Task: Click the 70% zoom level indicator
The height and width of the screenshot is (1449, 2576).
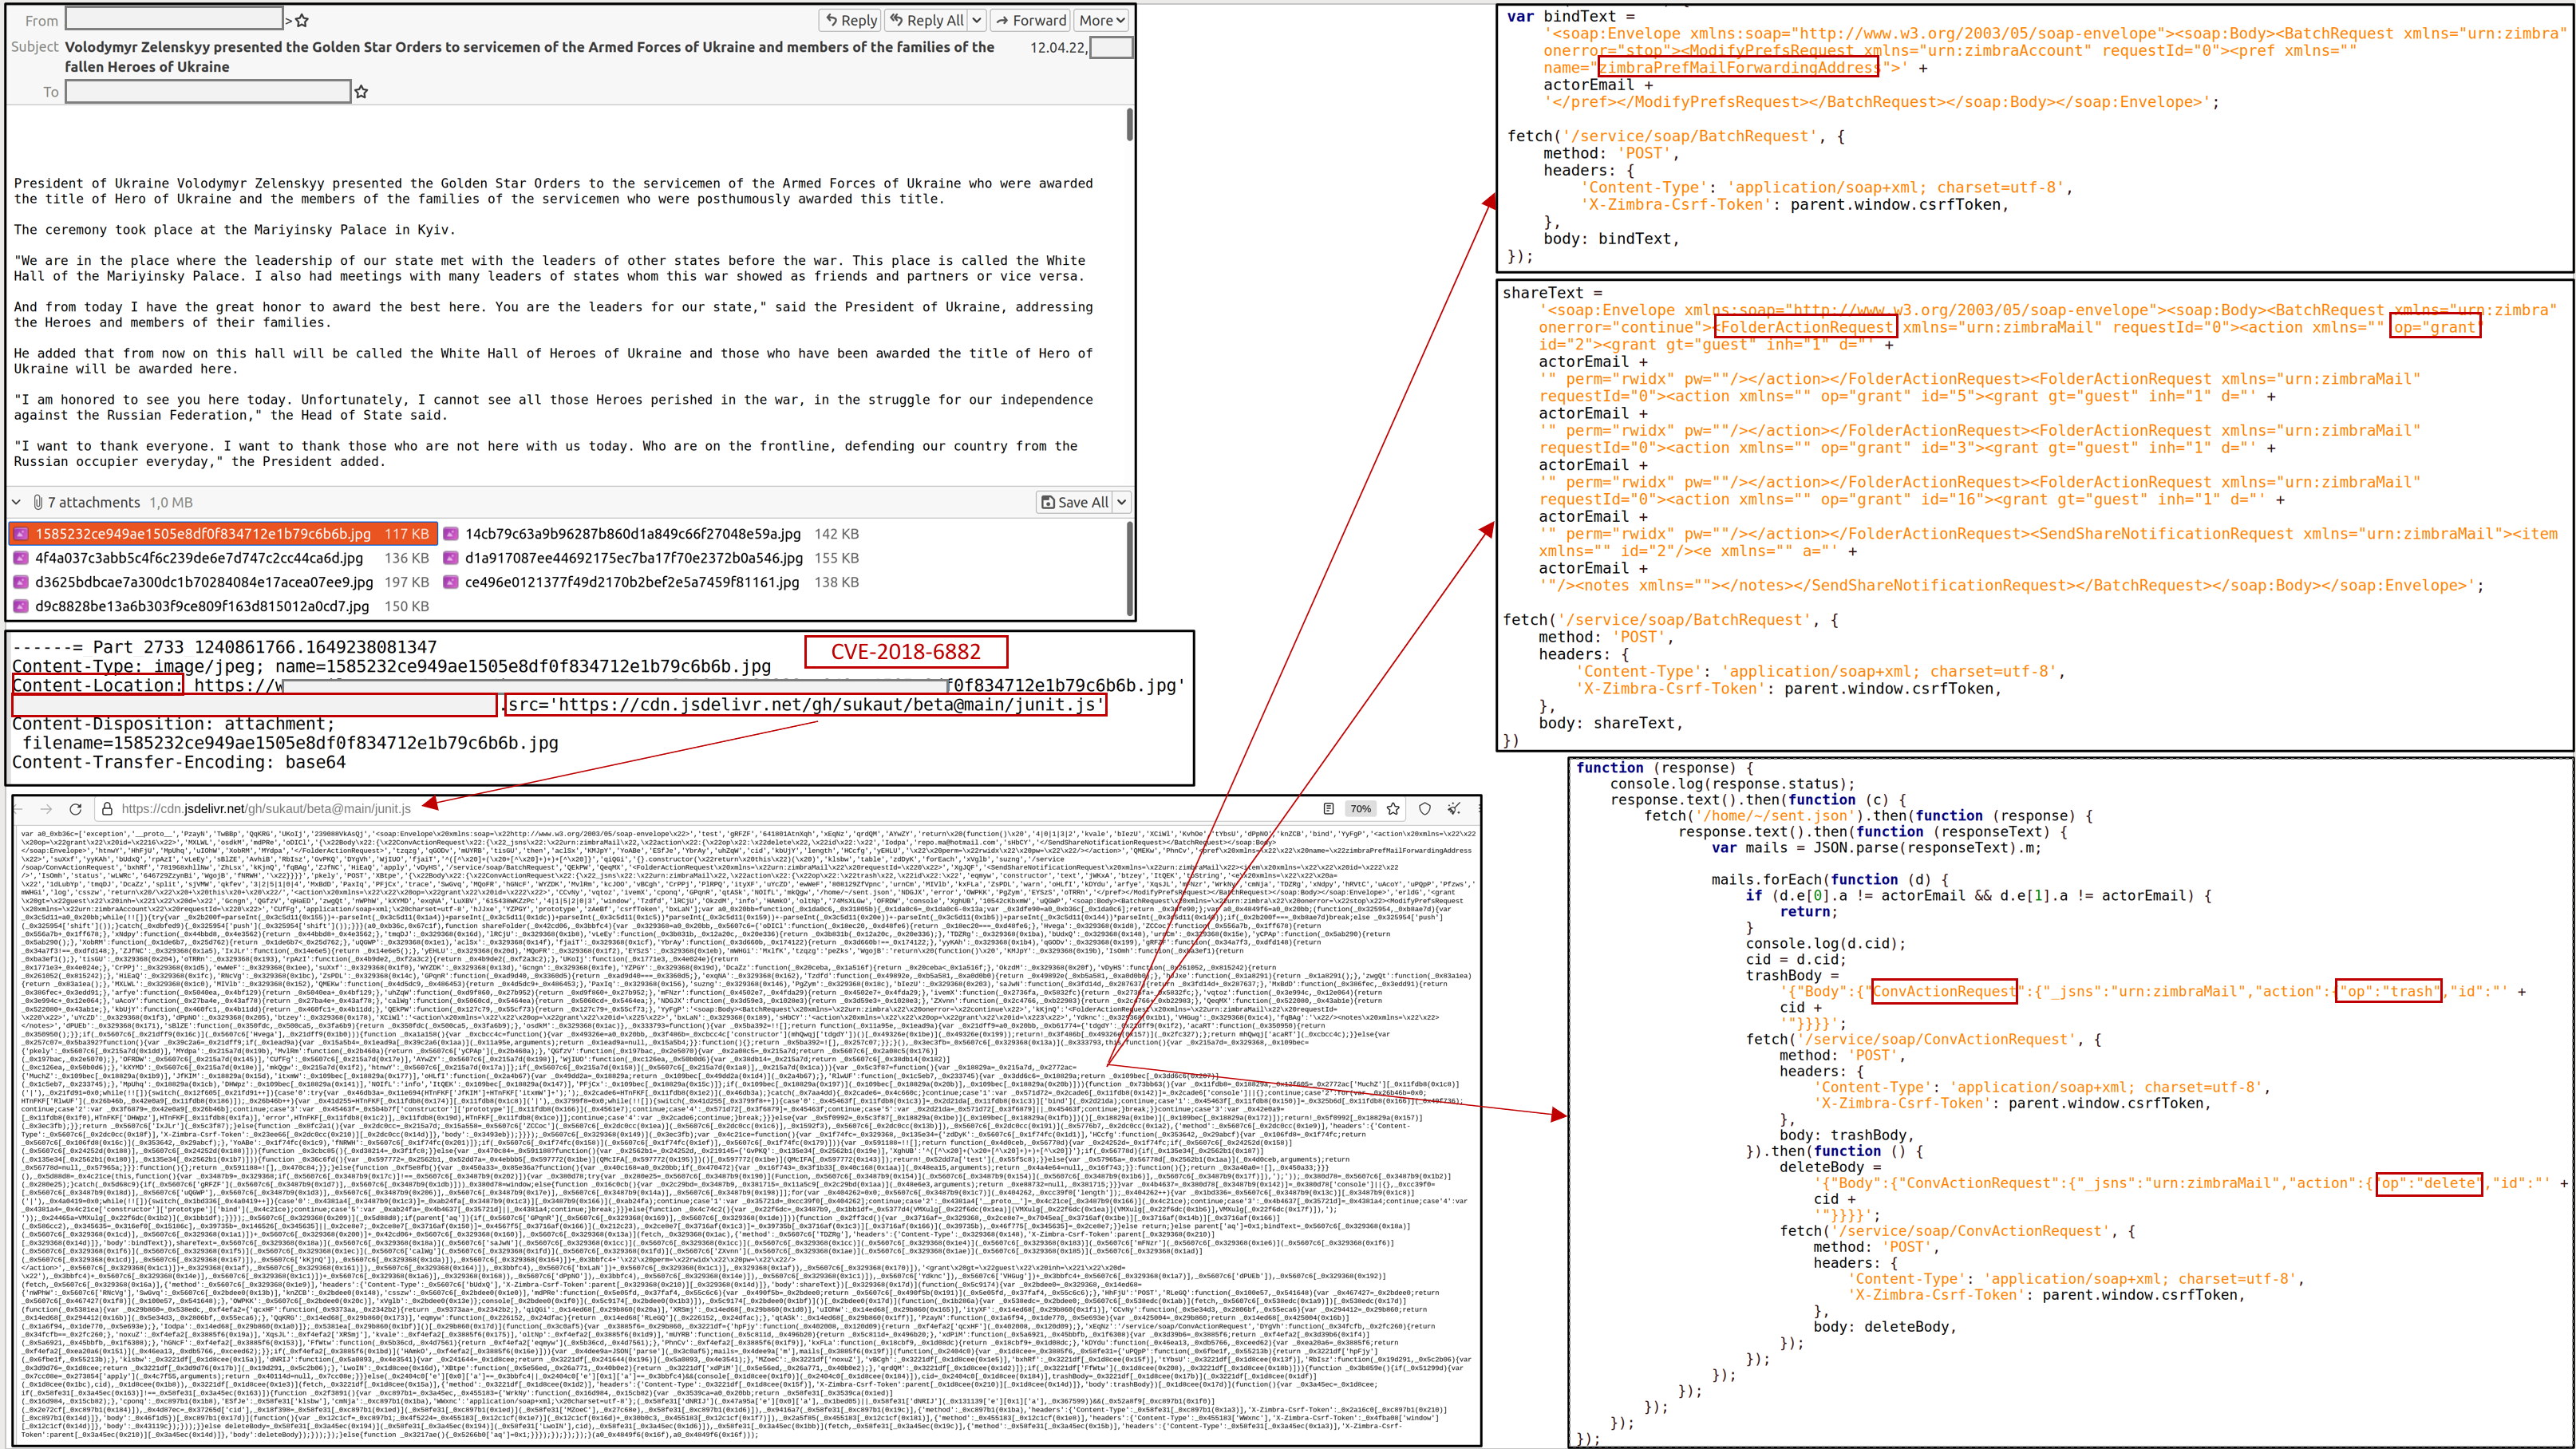Action: coord(1360,809)
